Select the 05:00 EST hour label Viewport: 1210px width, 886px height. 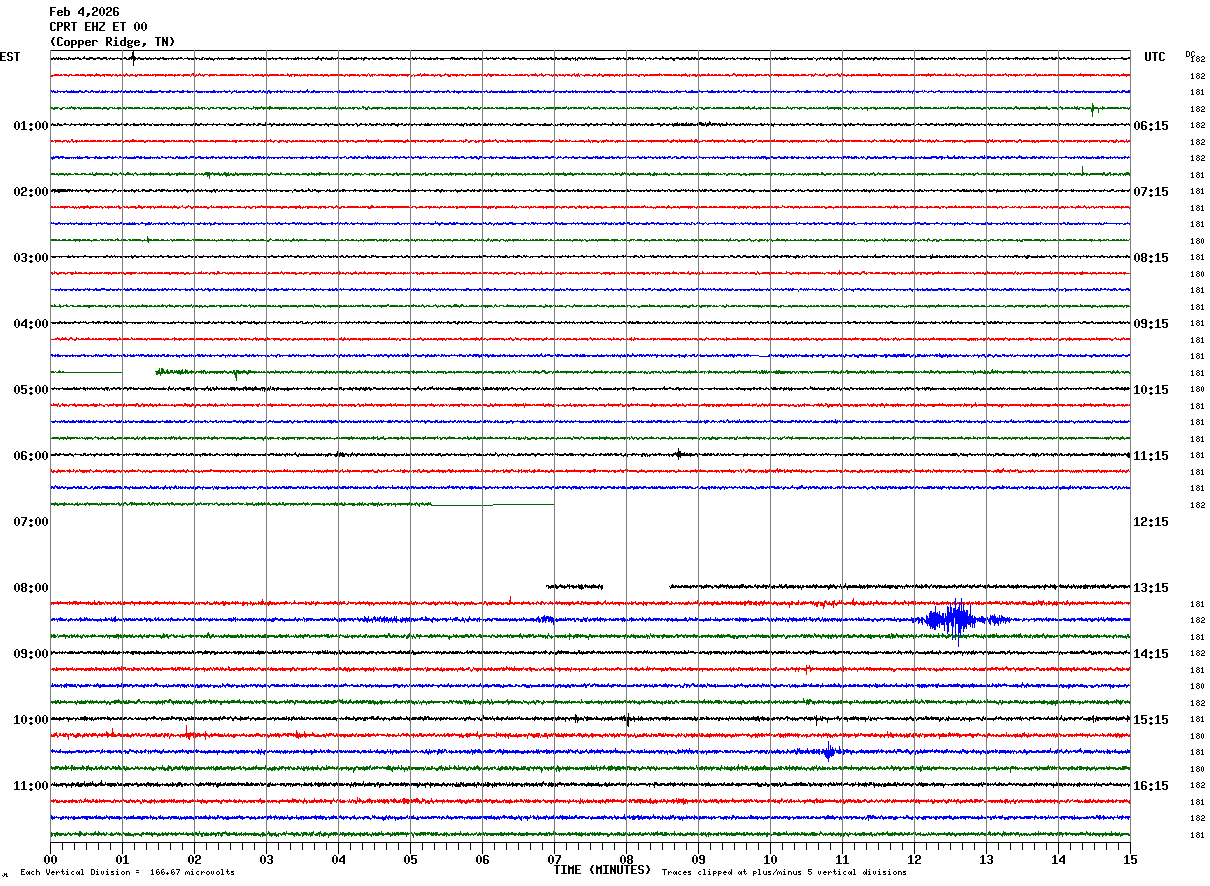[x=30, y=390]
